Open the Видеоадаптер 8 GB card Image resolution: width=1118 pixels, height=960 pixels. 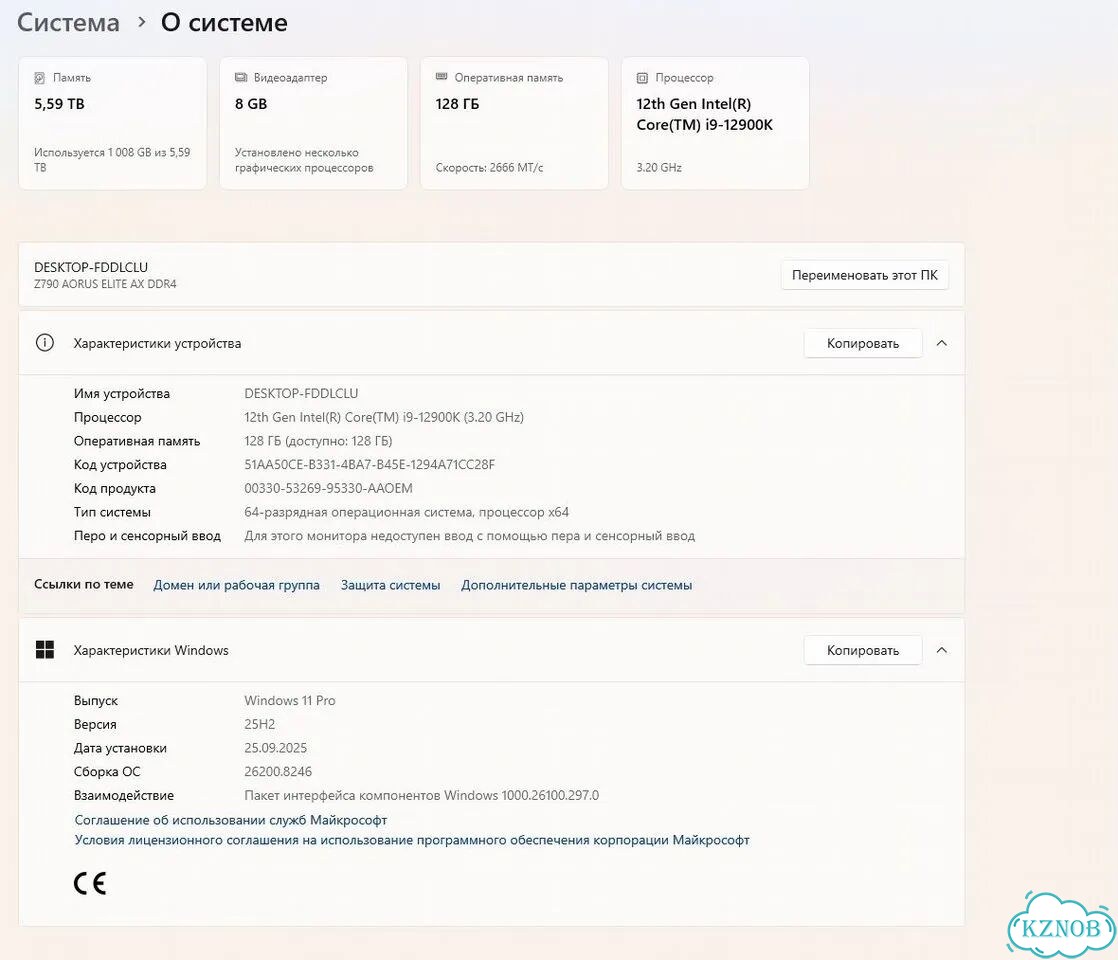tap(314, 123)
